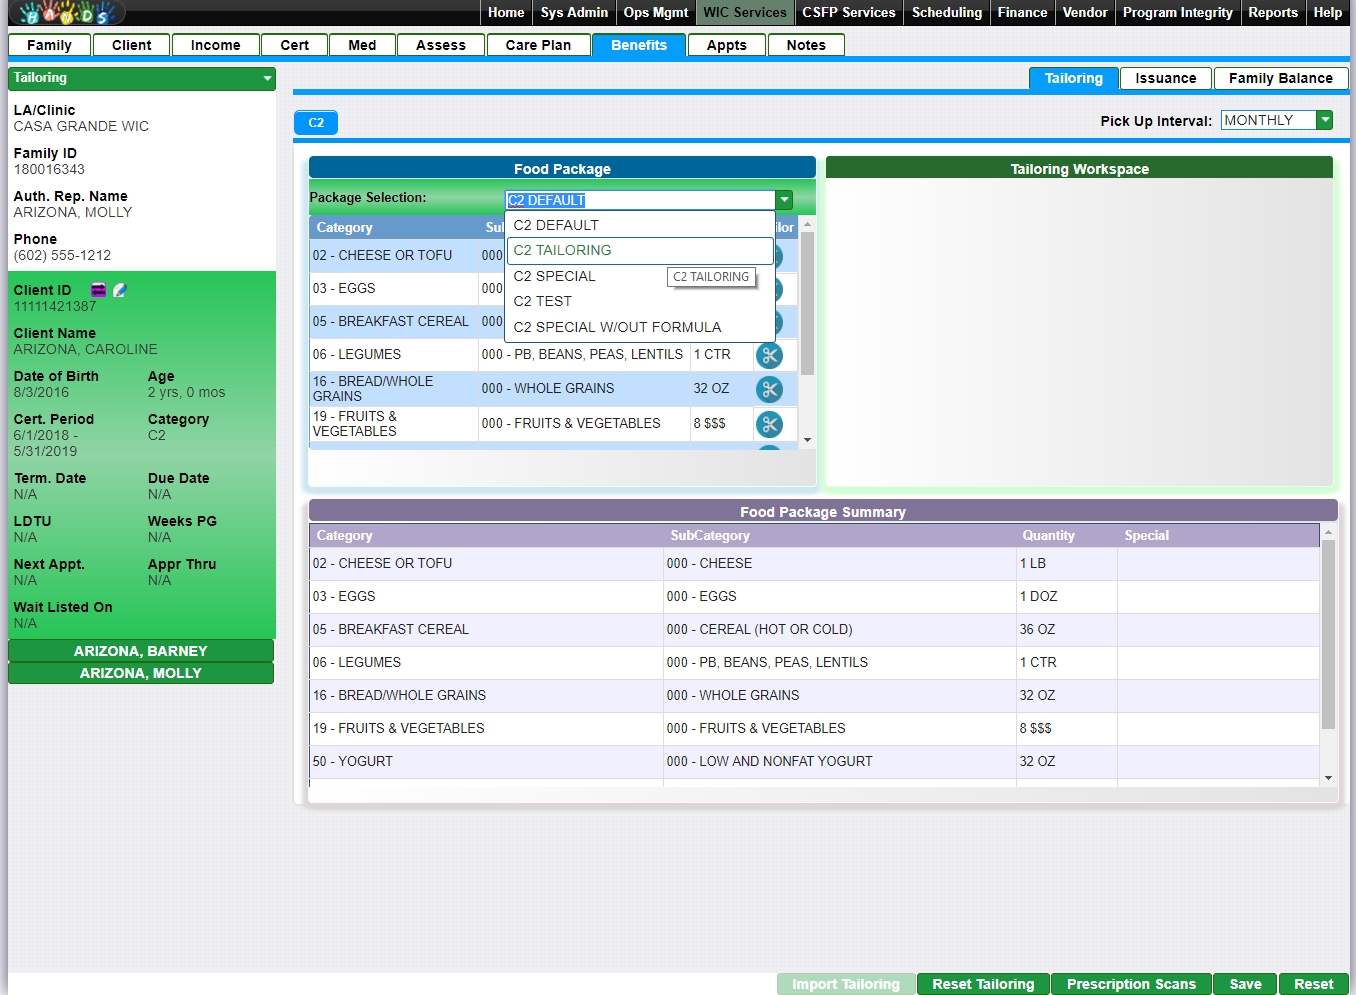Open the Reports menu
Image resolution: width=1356 pixels, height=995 pixels.
click(1272, 12)
